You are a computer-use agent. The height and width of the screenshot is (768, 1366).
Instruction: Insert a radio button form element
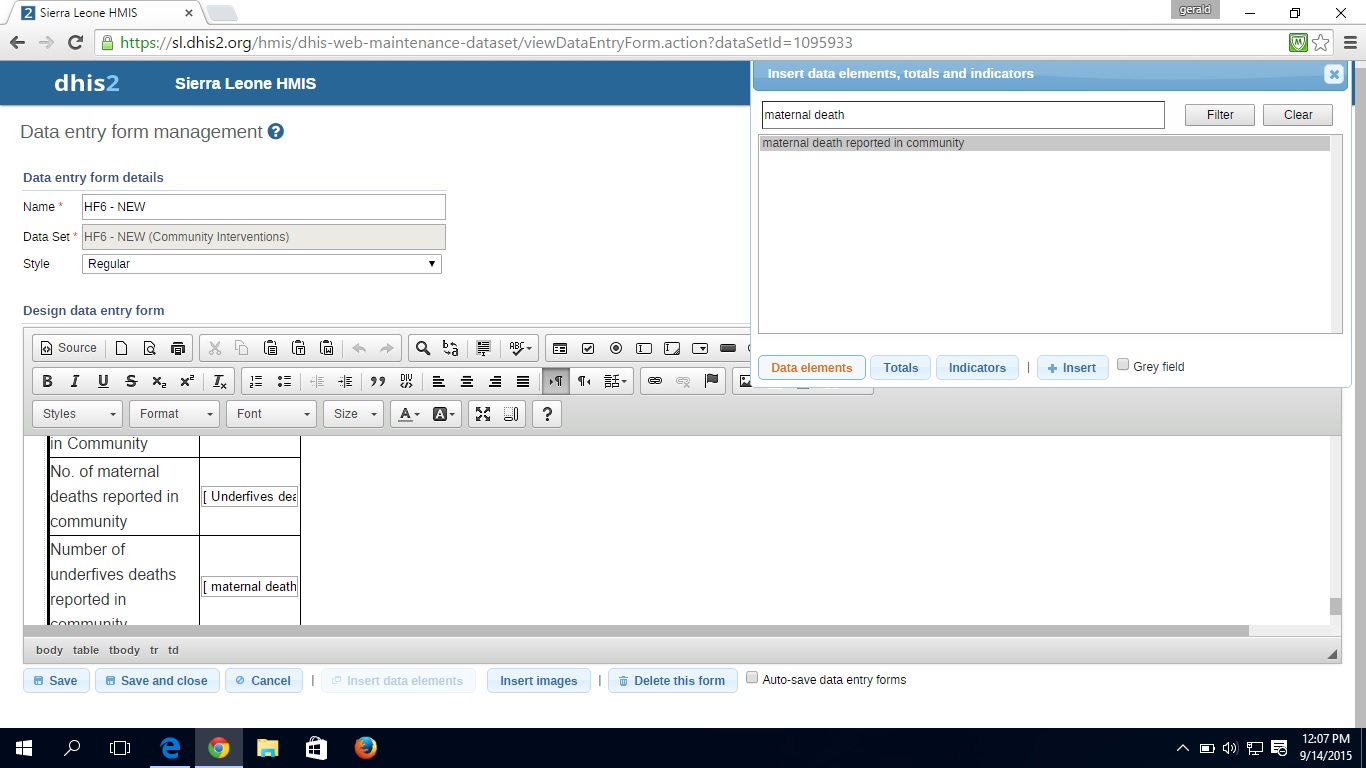[x=616, y=348]
